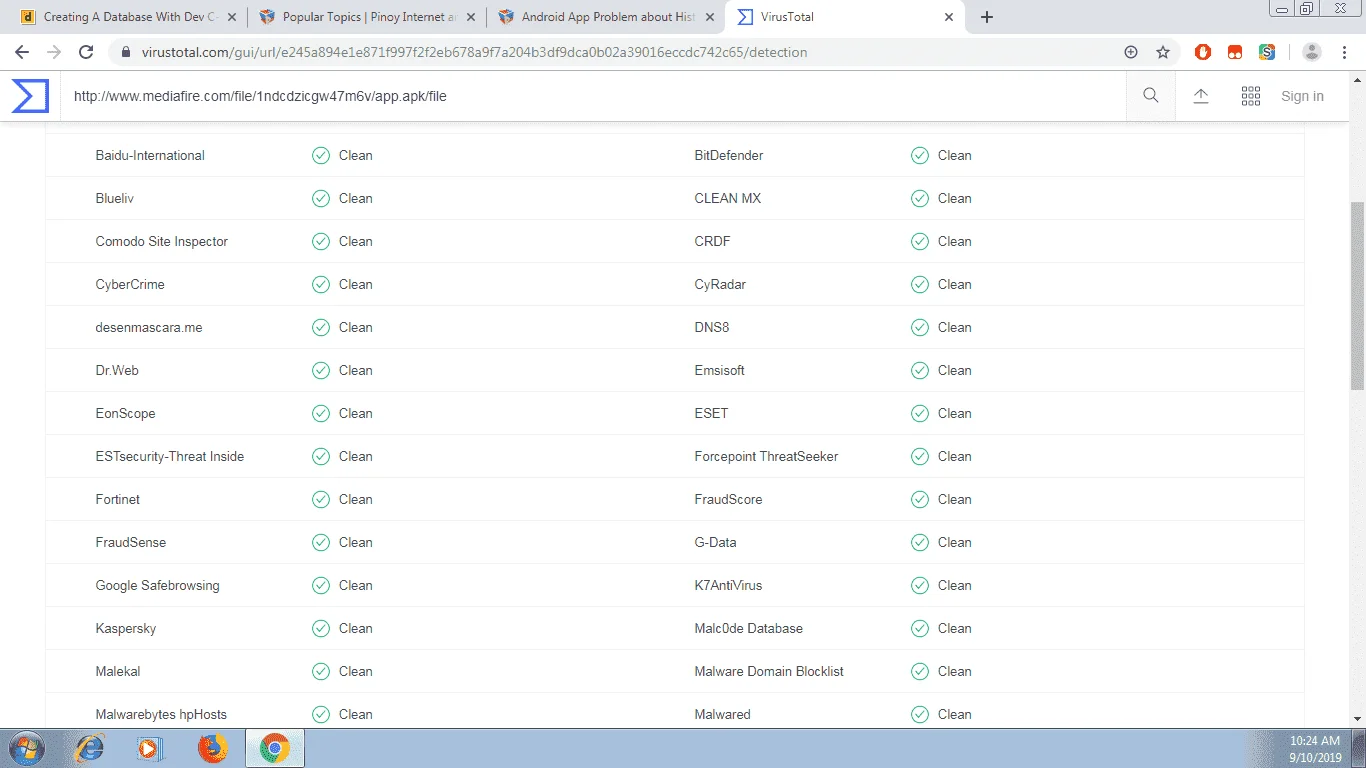Viewport: 1366px width, 768px height.
Task: Click the page vertical scrollbar thumb
Action: [x=1357, y=295]
